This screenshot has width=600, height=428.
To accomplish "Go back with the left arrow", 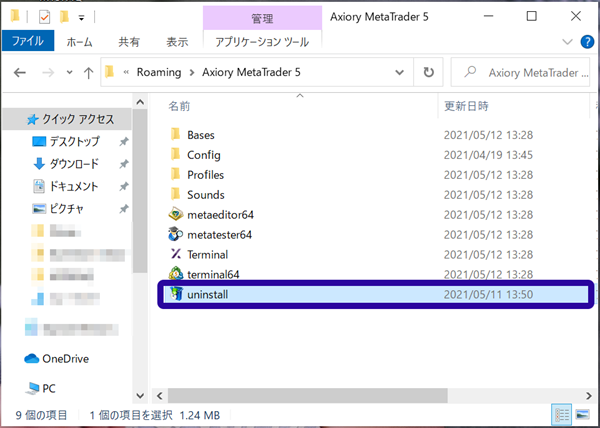I will pyautogui.click(x=20, y=72).
